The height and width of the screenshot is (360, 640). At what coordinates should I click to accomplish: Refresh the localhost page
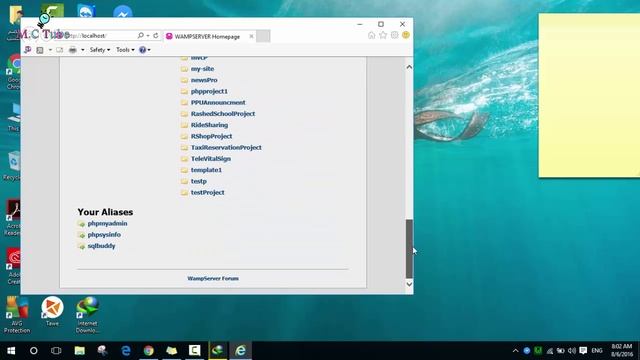point(156,36)
